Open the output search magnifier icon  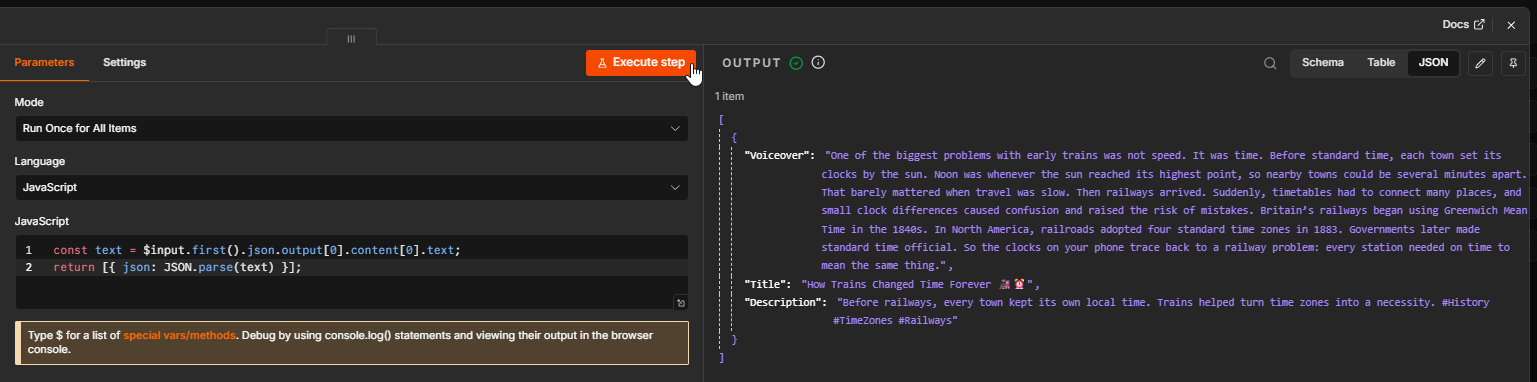point(1270,63)
